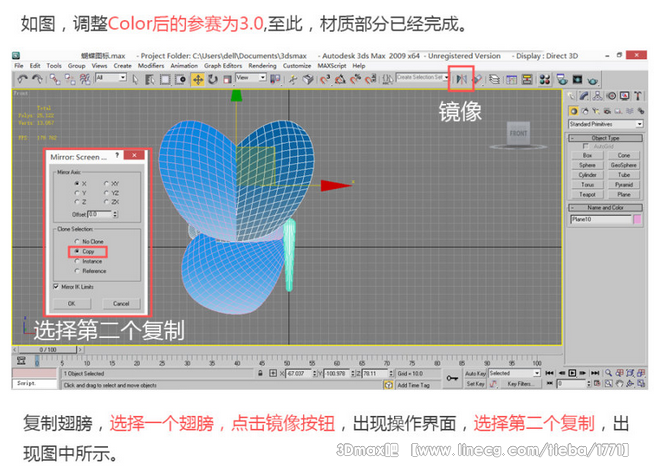Select the Y mirror axis radio button

(78, 193)
